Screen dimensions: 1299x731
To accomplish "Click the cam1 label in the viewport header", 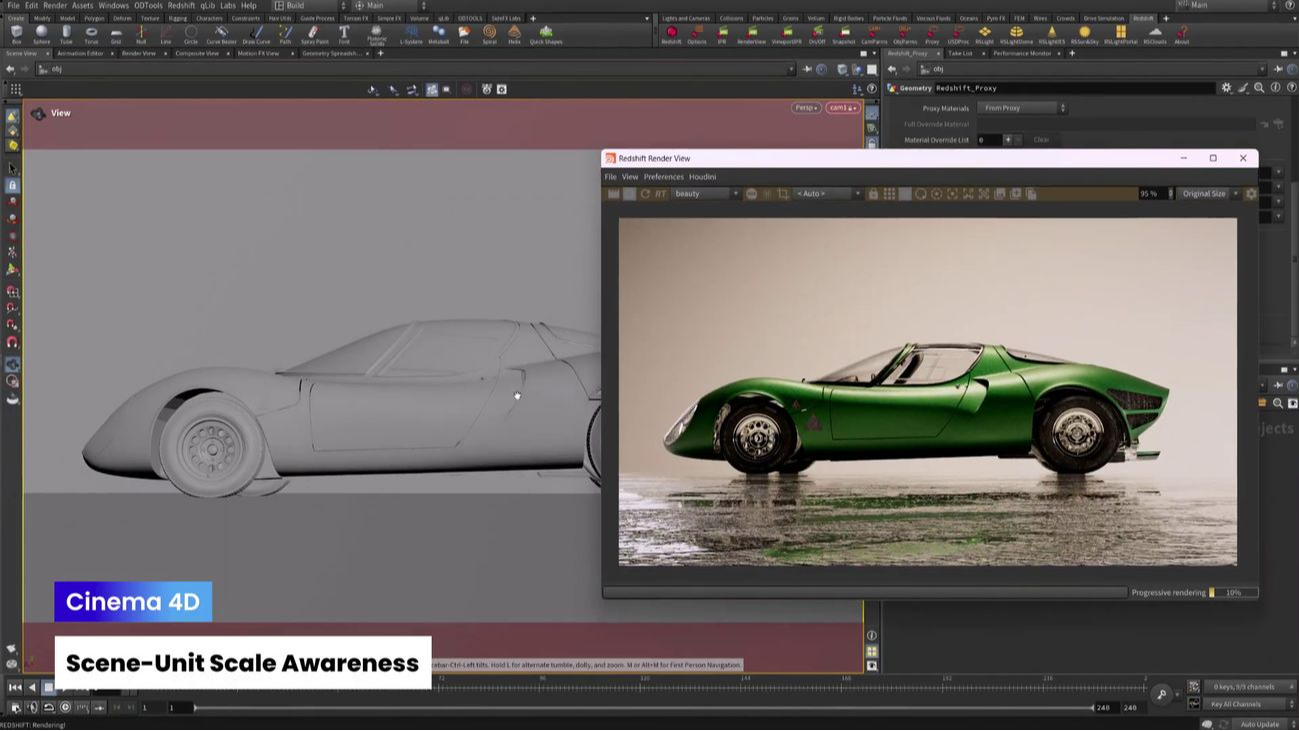I will [x=840, y=107].
